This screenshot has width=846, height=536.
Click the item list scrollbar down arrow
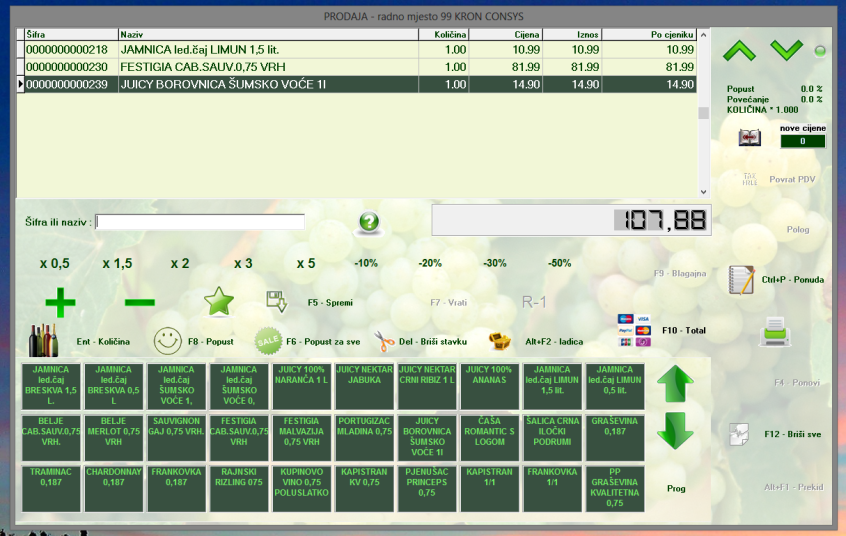tap(703, 192)
